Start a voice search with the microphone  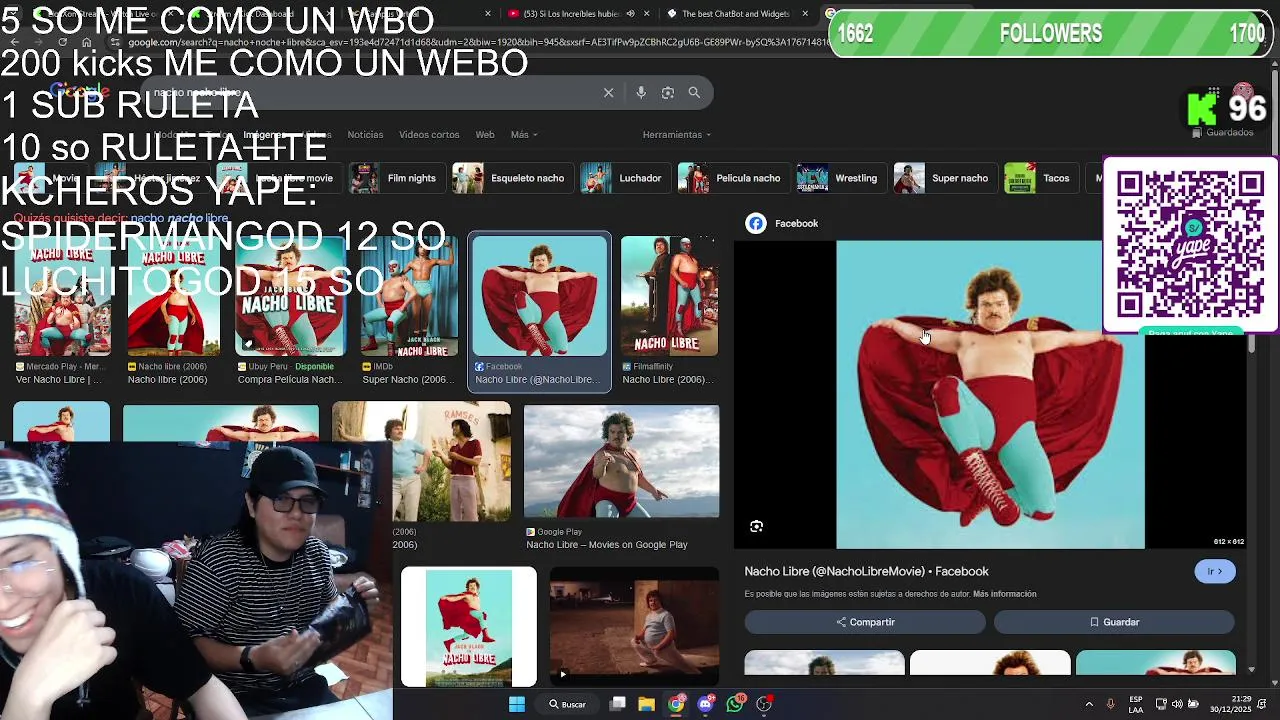pyautogui.click(x=641, y=92)
